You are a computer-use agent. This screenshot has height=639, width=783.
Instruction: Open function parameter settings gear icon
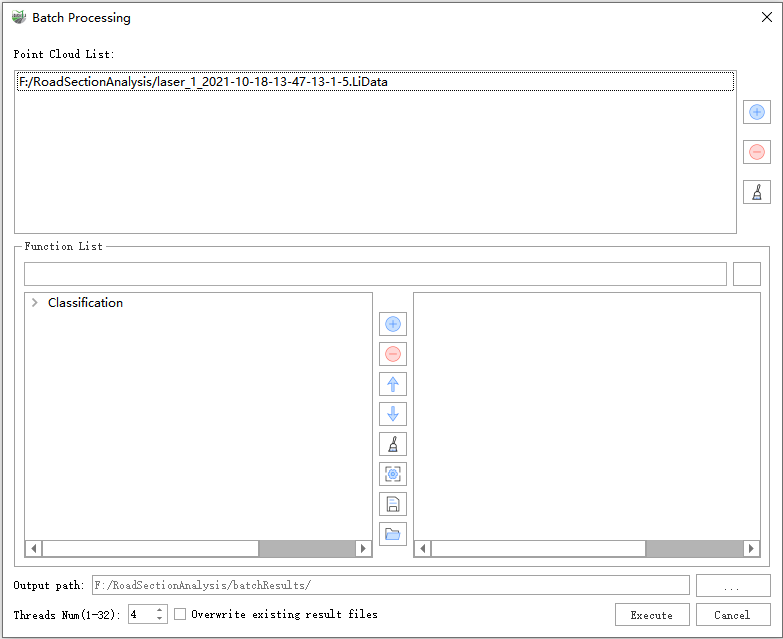point(393,474)
